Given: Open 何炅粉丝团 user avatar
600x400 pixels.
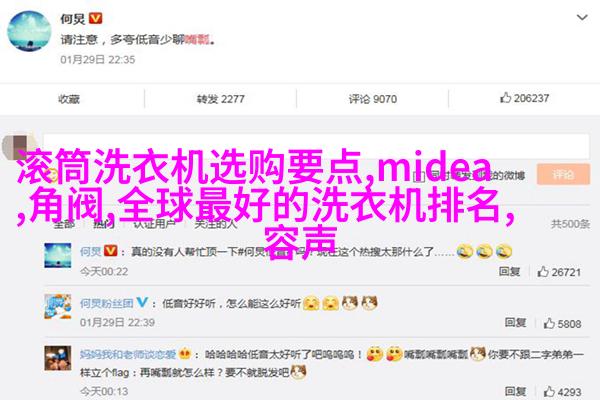Looking at the screenshot, I should (x=58, y=307).
